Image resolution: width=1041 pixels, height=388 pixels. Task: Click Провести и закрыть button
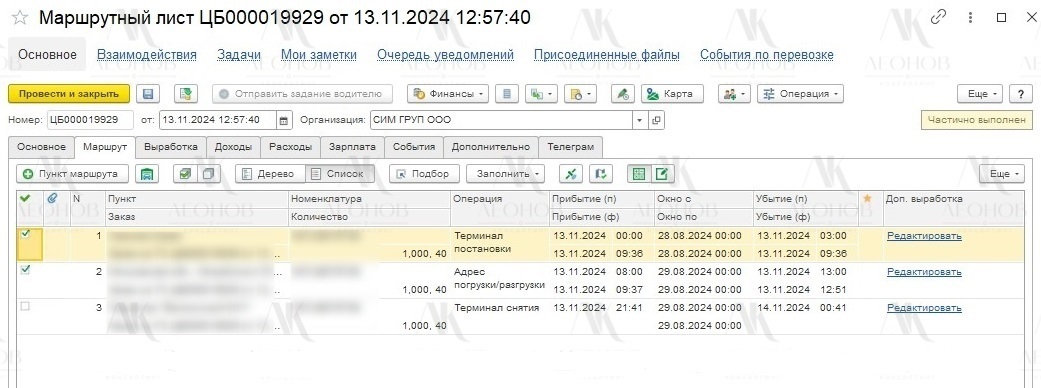[68, 94]
